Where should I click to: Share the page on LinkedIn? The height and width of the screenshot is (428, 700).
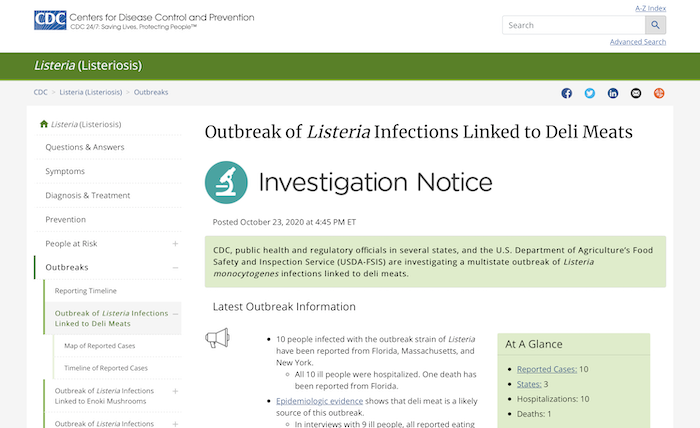(613, 93)
